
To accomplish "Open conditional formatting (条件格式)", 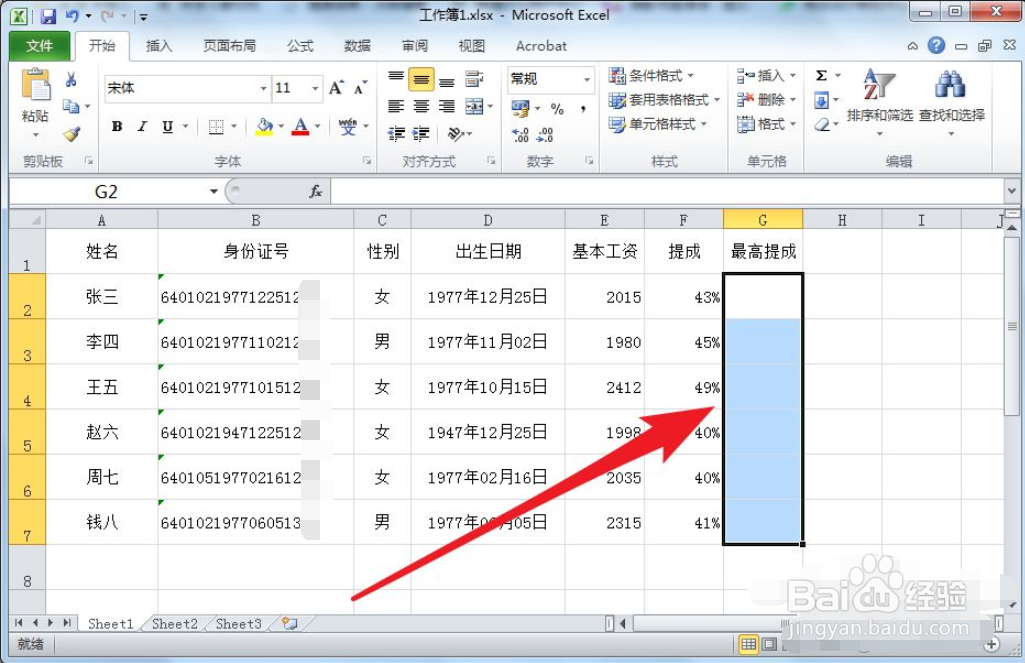I will tap(654, 76).
